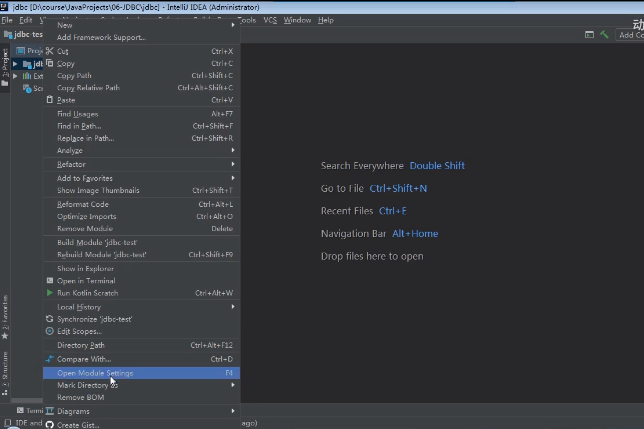Click the layout icon left of the hammer

point(589,35)
